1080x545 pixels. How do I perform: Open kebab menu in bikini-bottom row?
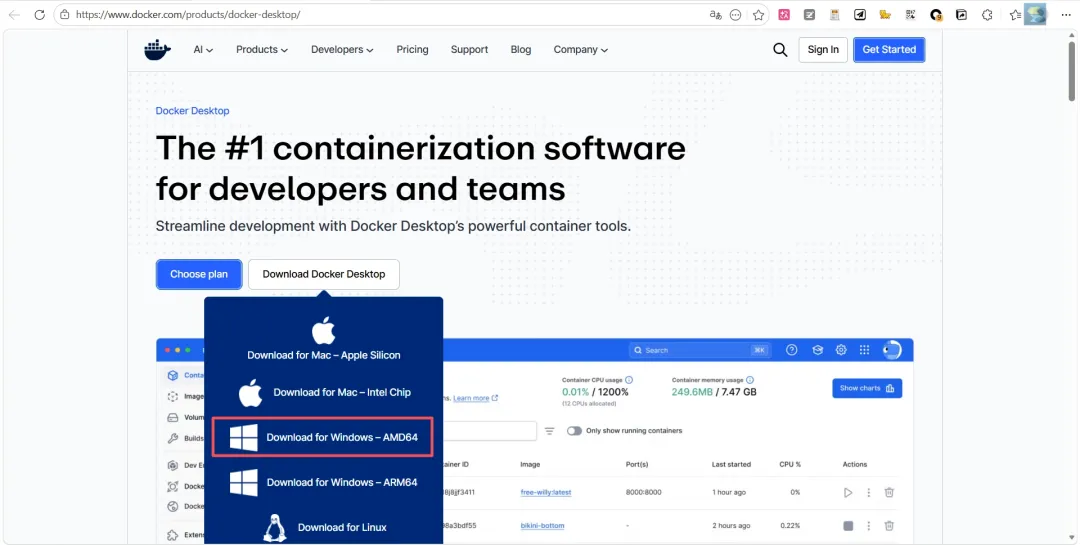(x=869, y=526)
